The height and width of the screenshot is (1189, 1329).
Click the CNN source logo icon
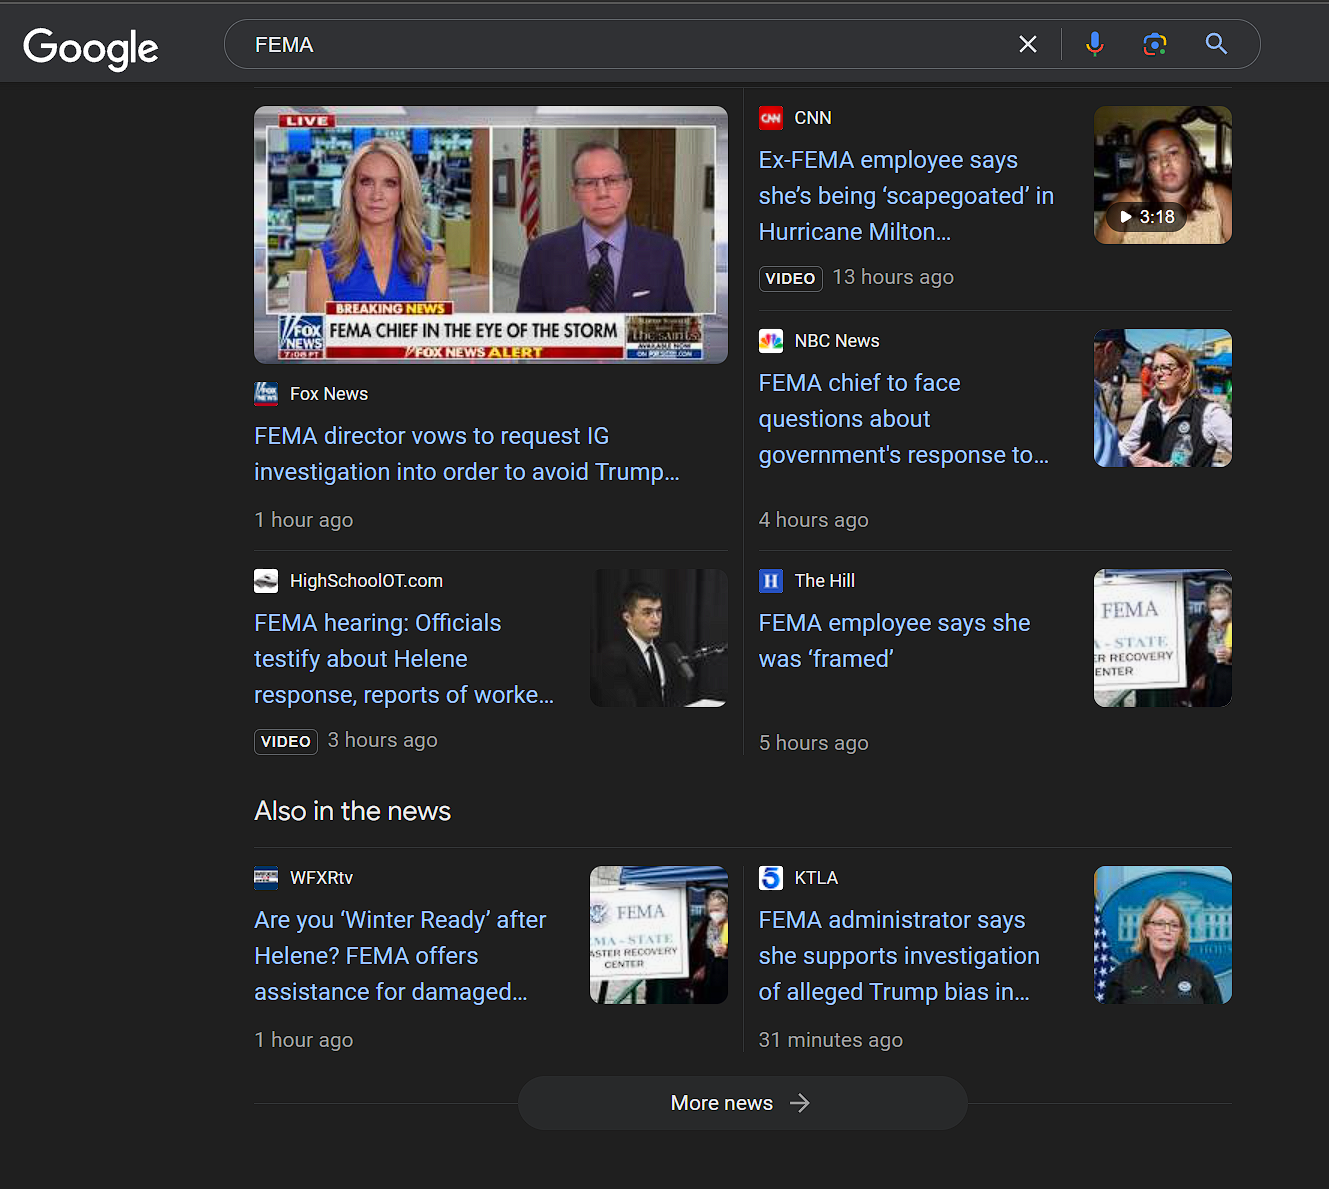click(x=771, y=118)
